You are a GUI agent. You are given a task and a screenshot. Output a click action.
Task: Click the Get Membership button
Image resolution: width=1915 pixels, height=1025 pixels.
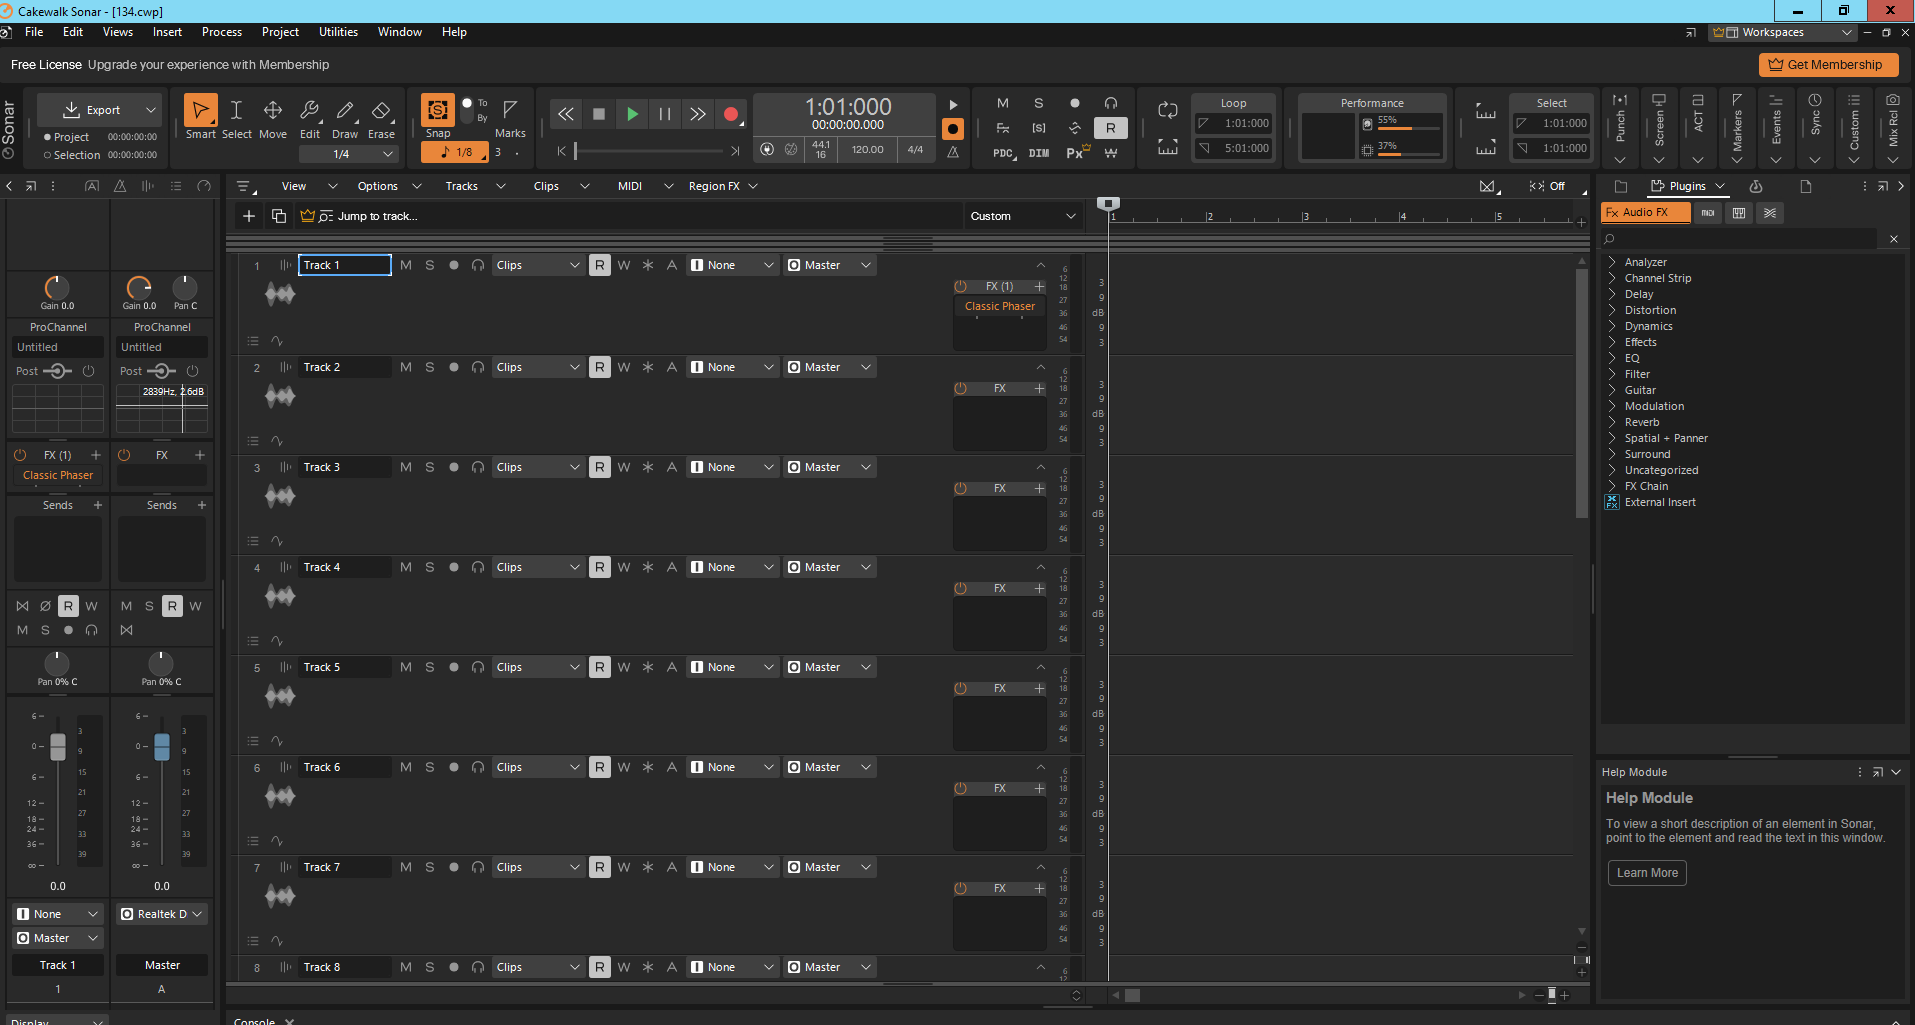pyautogui.click(x=1828, y=65)
